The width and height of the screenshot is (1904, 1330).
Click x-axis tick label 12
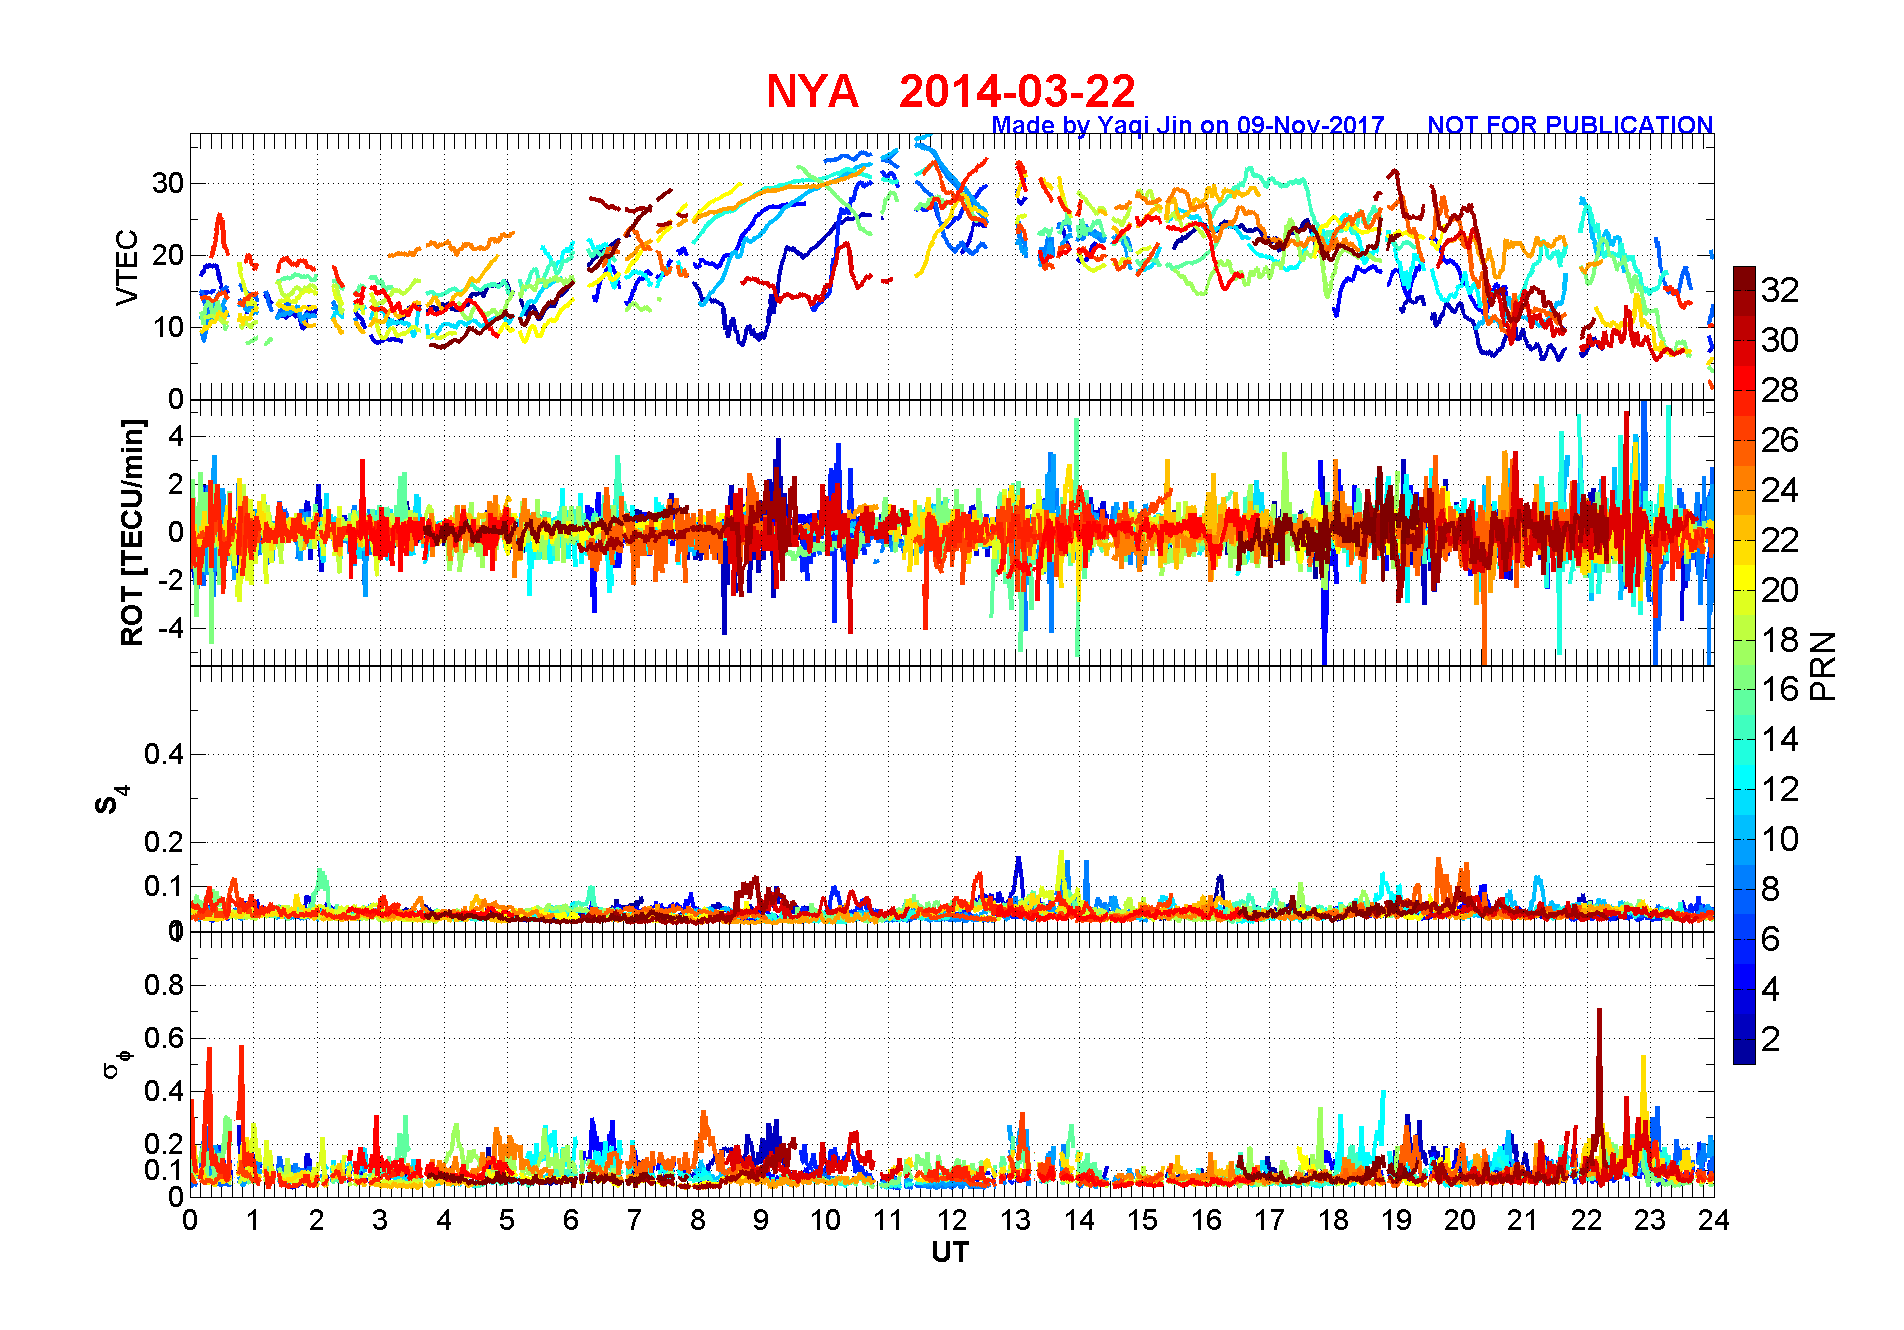tap(952, 1220)
